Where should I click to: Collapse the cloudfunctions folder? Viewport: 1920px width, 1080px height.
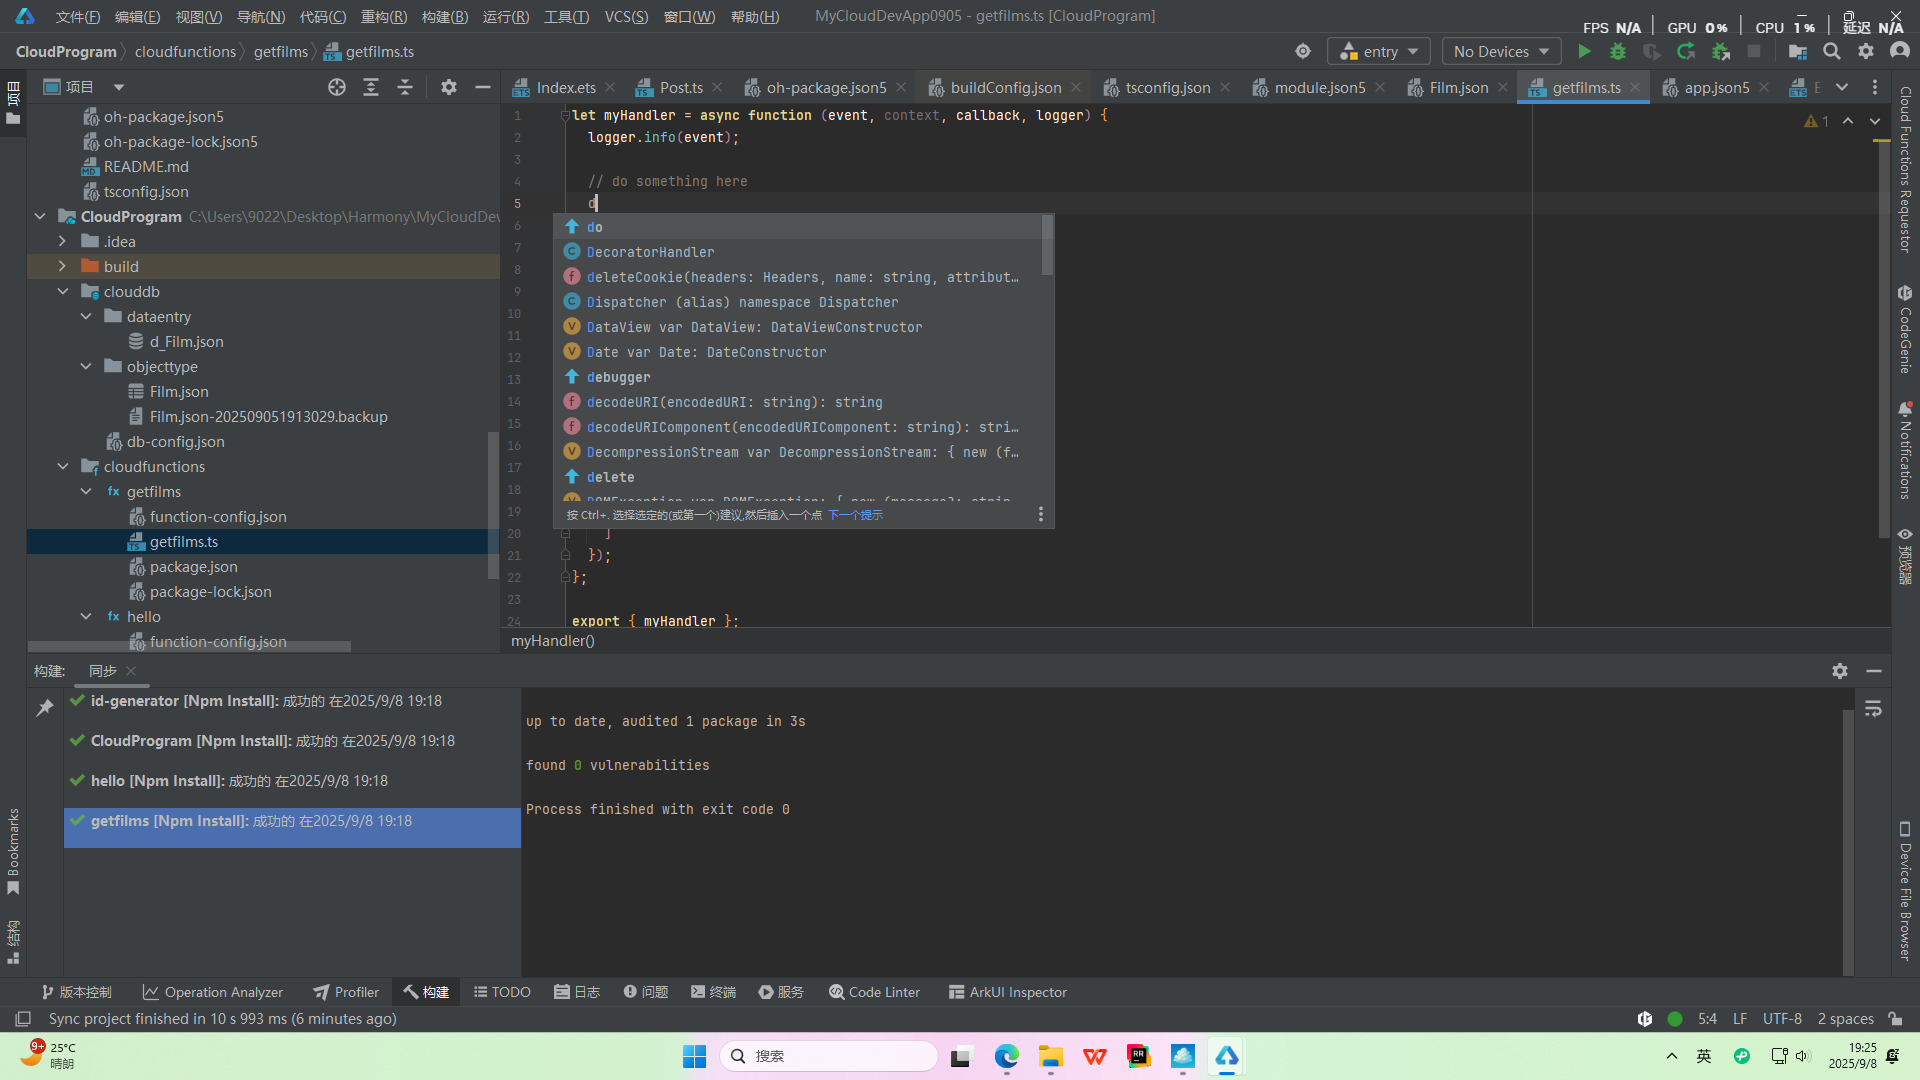point(63,466)
